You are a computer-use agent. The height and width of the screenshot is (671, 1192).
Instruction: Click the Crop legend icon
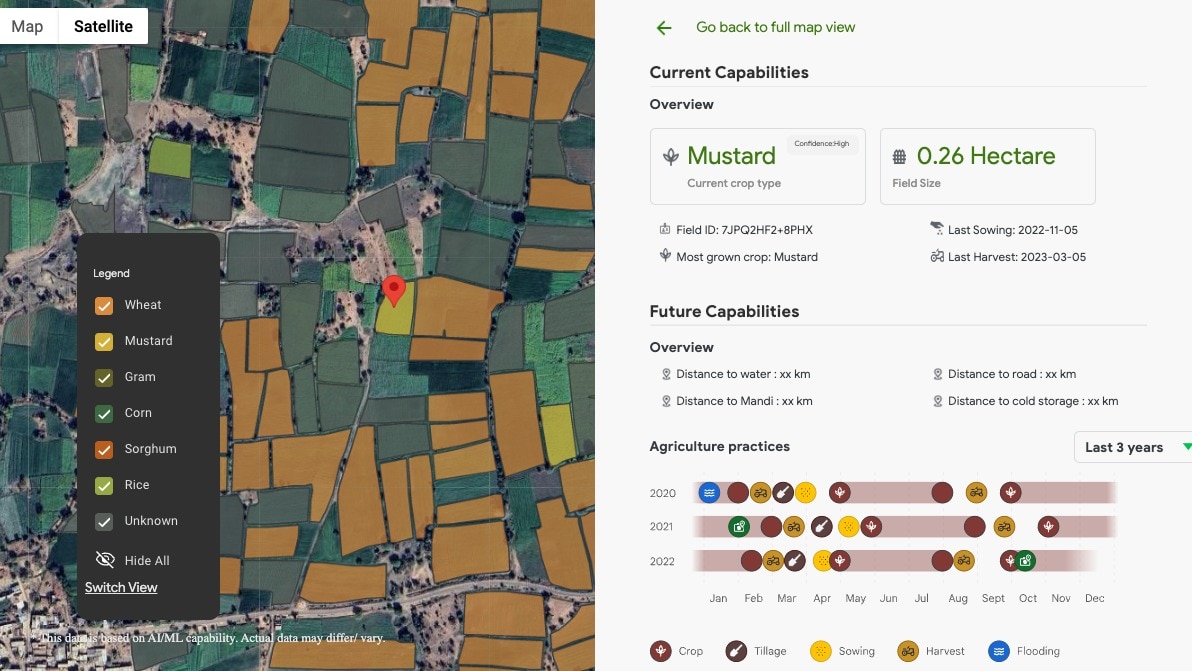pos(661,650)
